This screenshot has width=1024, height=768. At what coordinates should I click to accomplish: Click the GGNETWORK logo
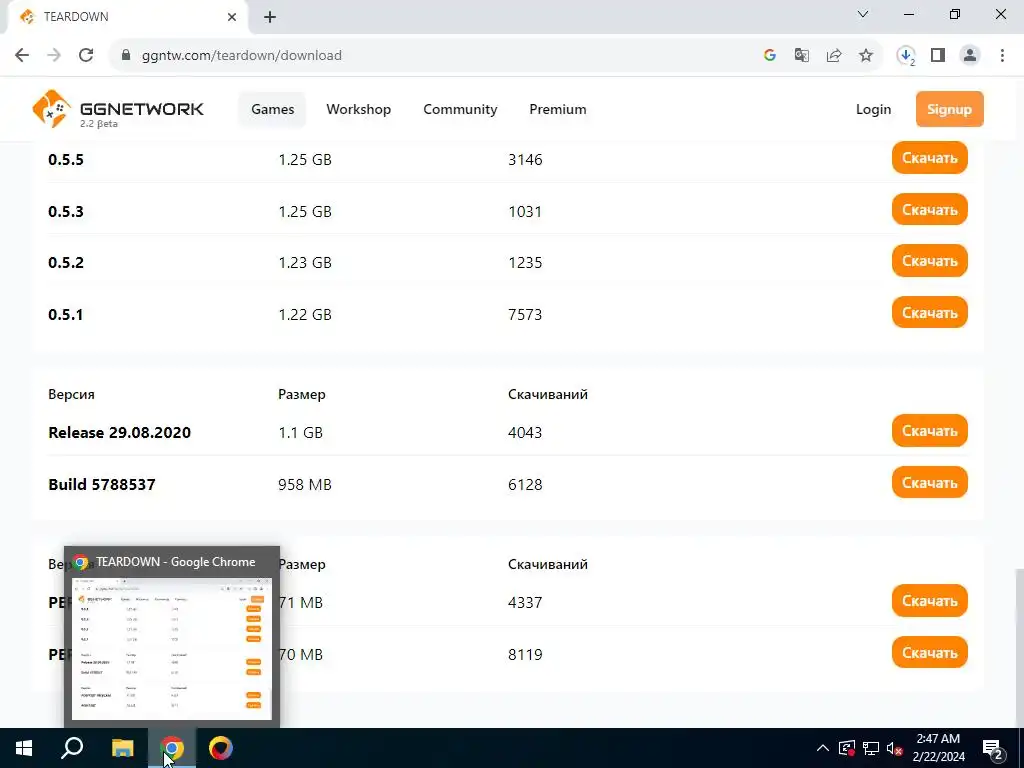[118, 109]
